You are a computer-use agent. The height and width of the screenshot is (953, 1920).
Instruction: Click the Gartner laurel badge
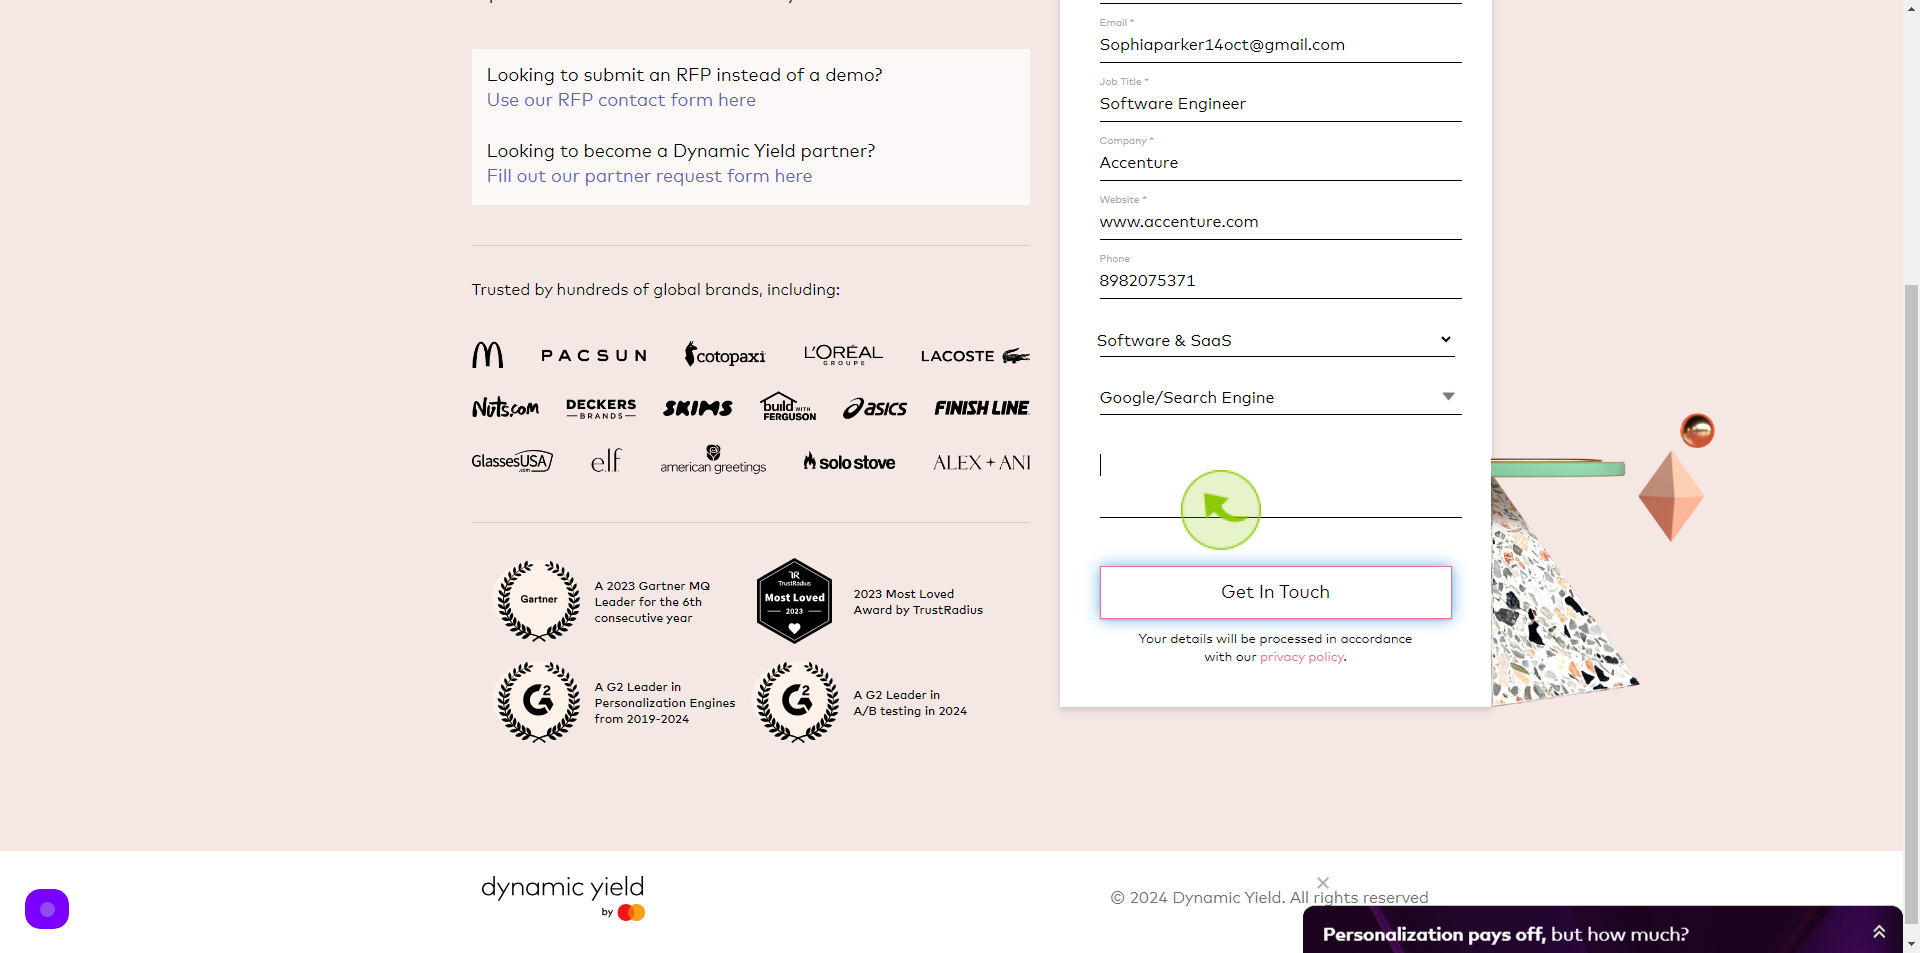click(539, 601)
